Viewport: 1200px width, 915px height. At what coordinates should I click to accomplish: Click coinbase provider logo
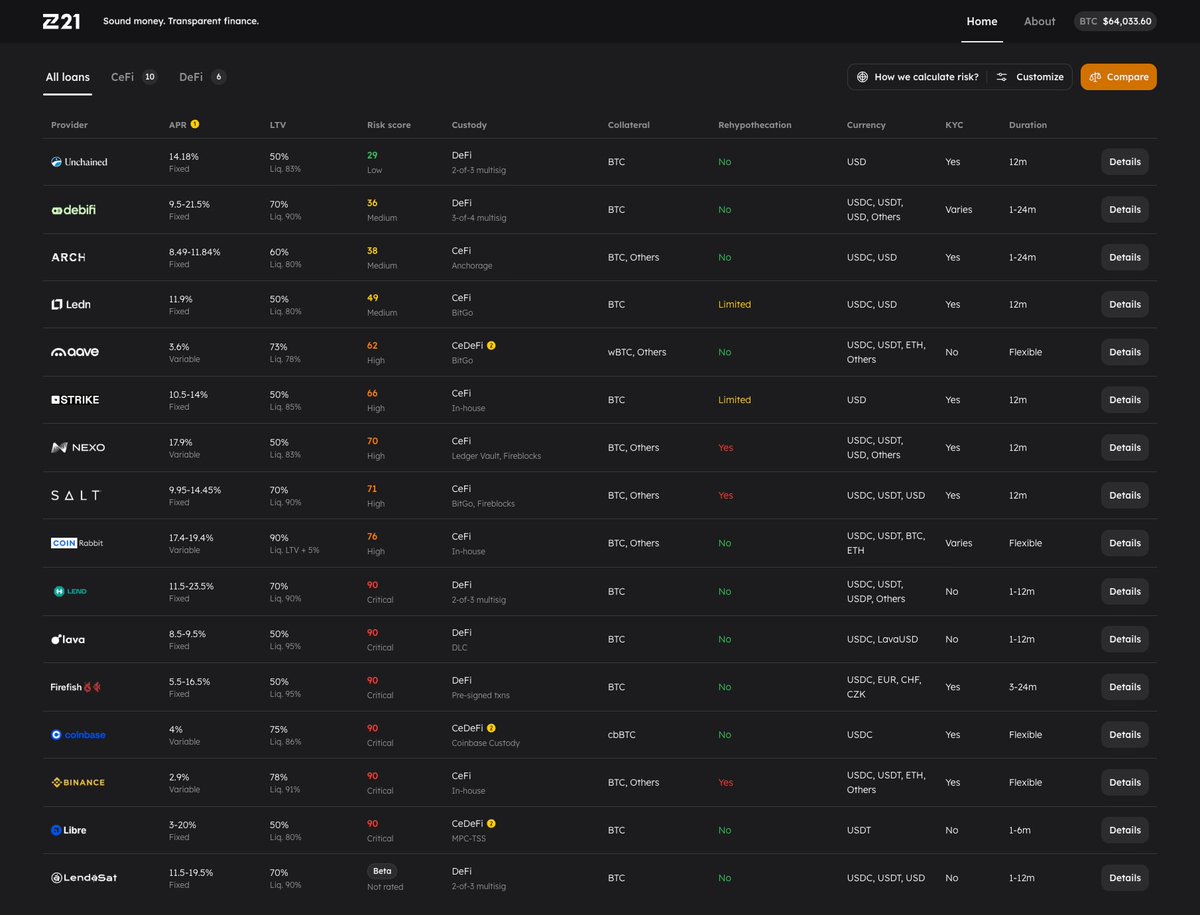click(x=78, y=735)
